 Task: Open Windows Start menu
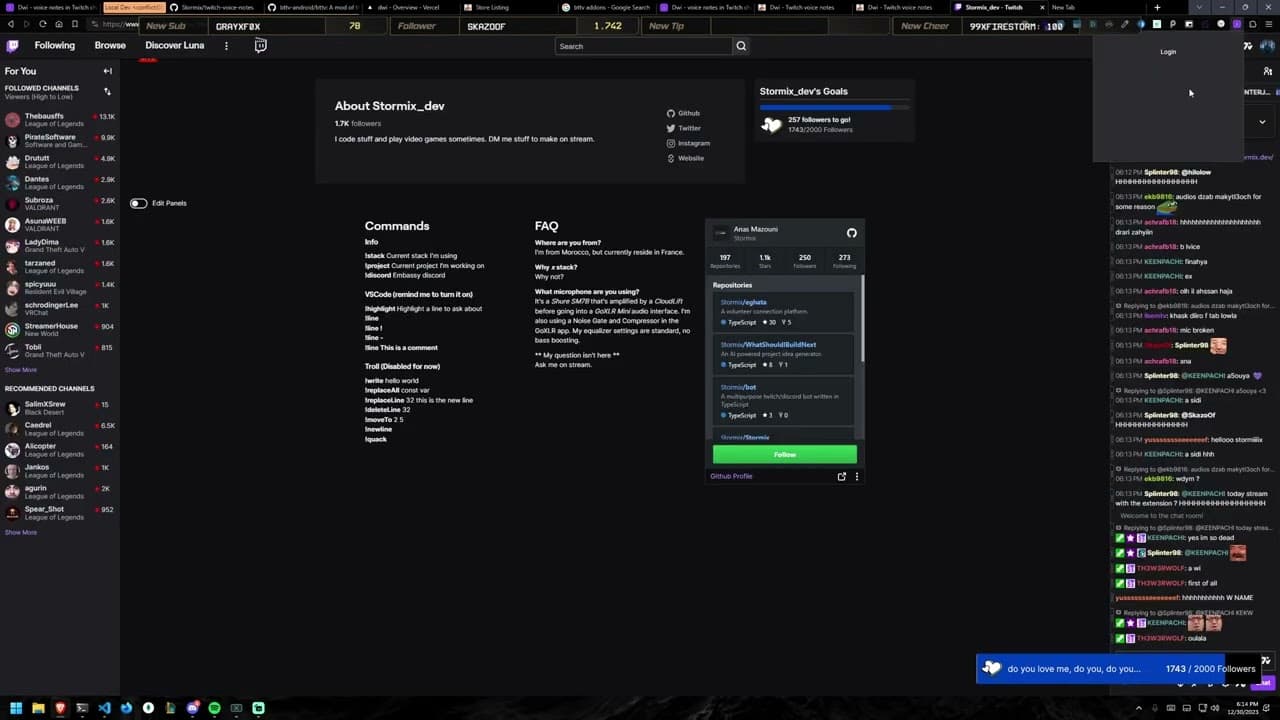(15, 708)
